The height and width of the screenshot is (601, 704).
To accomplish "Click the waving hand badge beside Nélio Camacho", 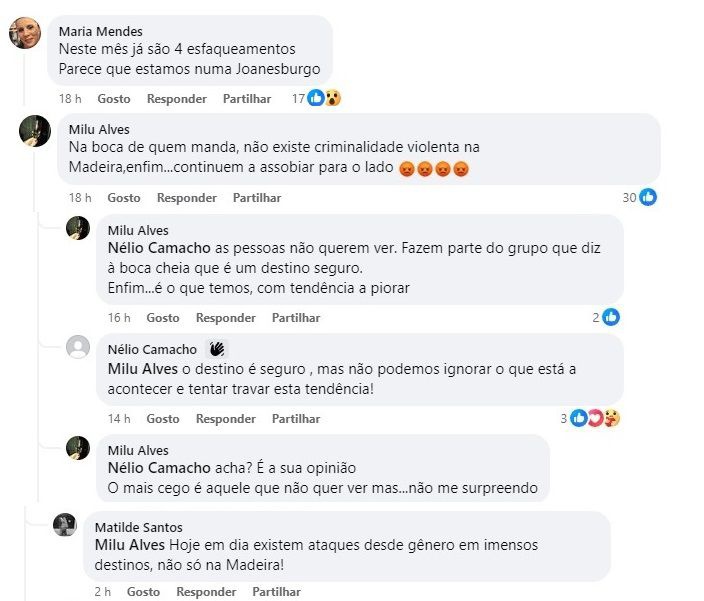I will click(x=217, y=349).
